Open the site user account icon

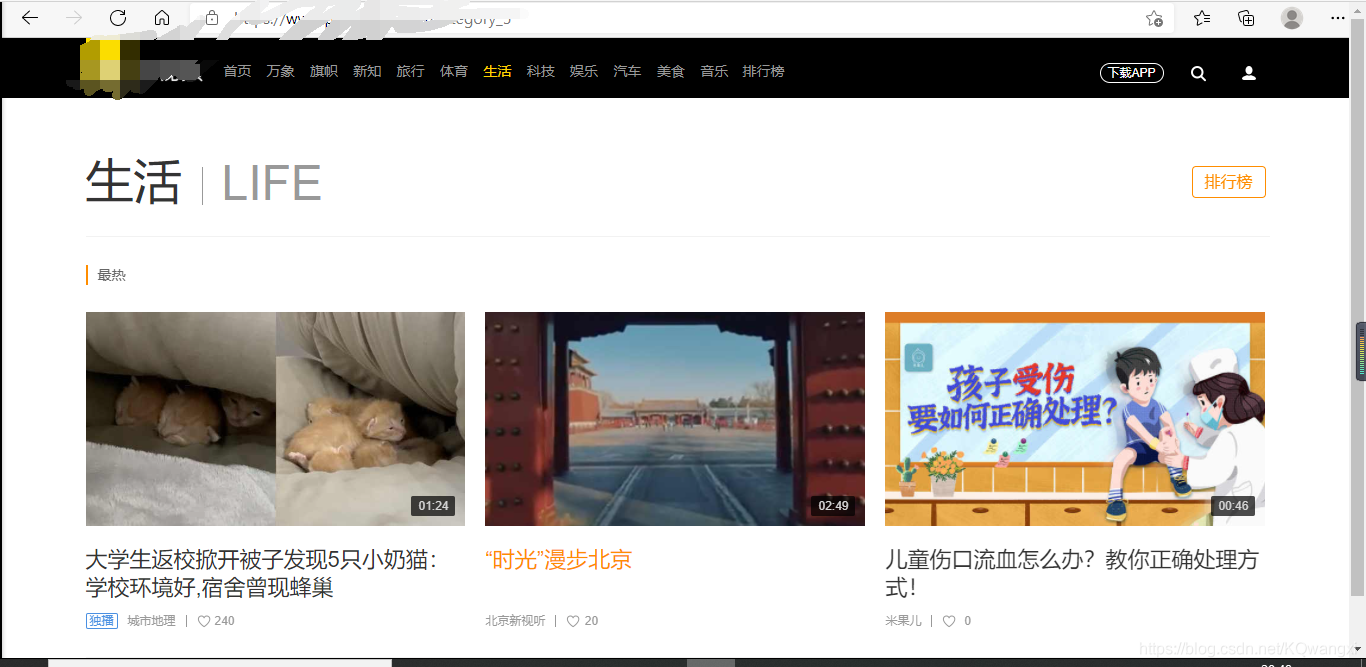click(x=1248, y=73)
